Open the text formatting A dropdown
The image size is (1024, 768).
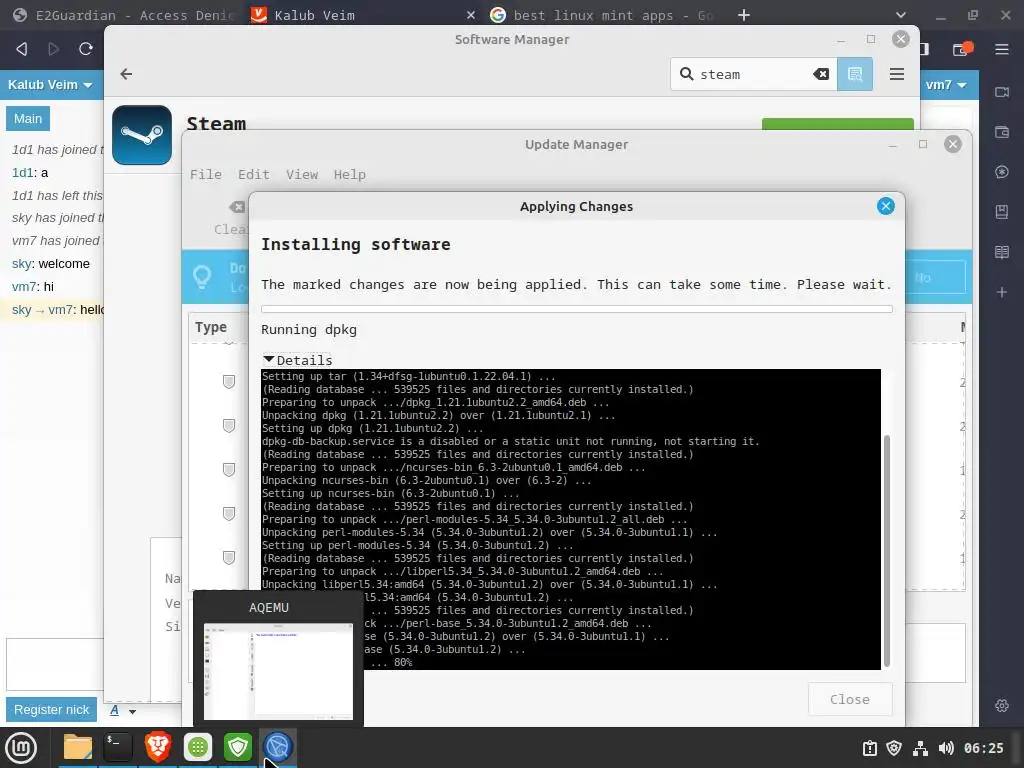click(123, 711)
